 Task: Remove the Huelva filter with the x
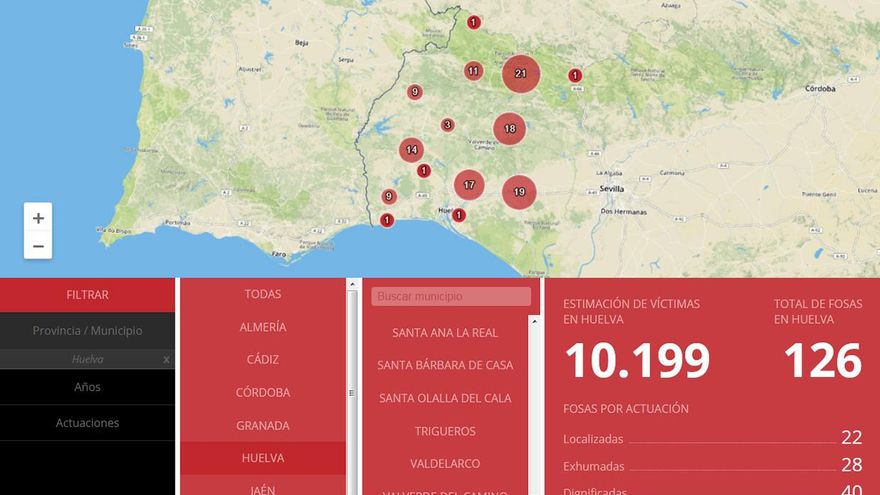[x=166, y=359]
